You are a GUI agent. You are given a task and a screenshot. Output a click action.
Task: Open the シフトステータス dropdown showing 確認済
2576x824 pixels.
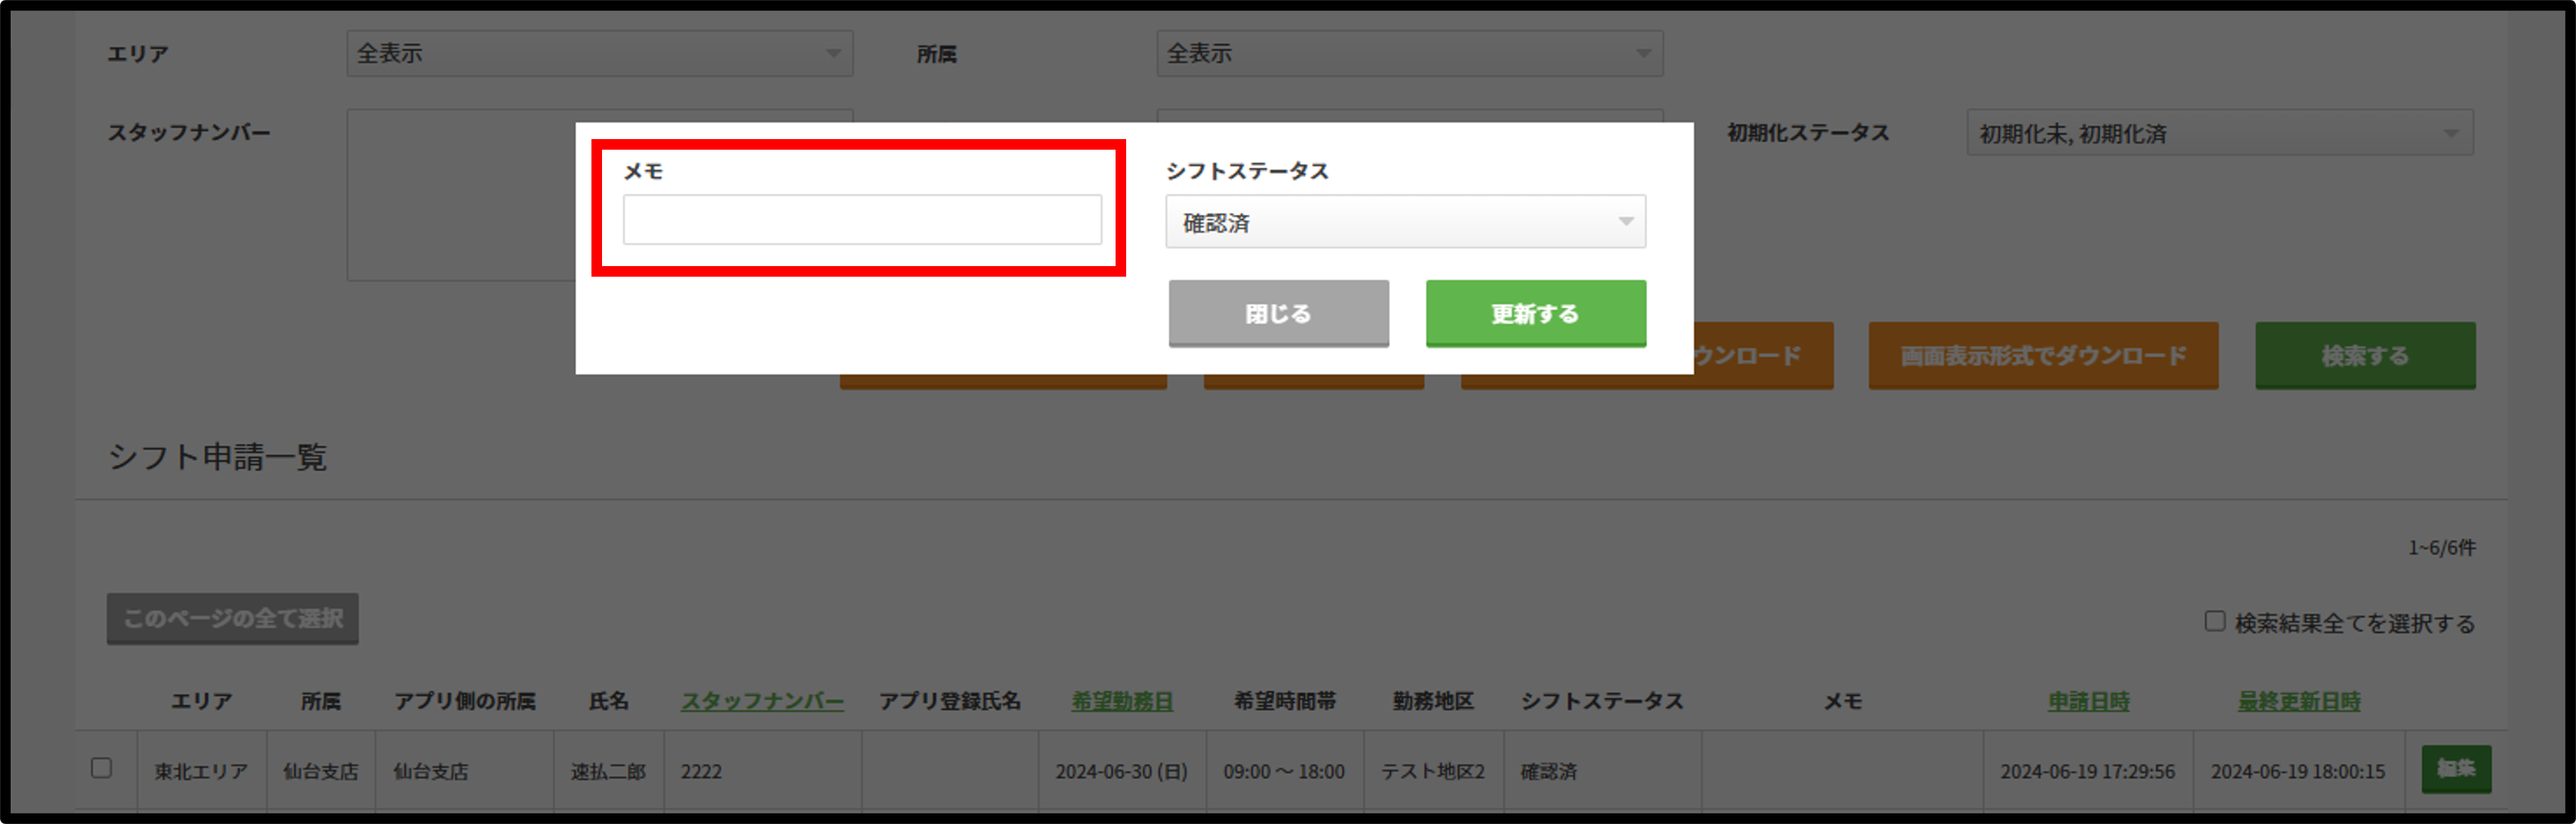(1405, 221)
